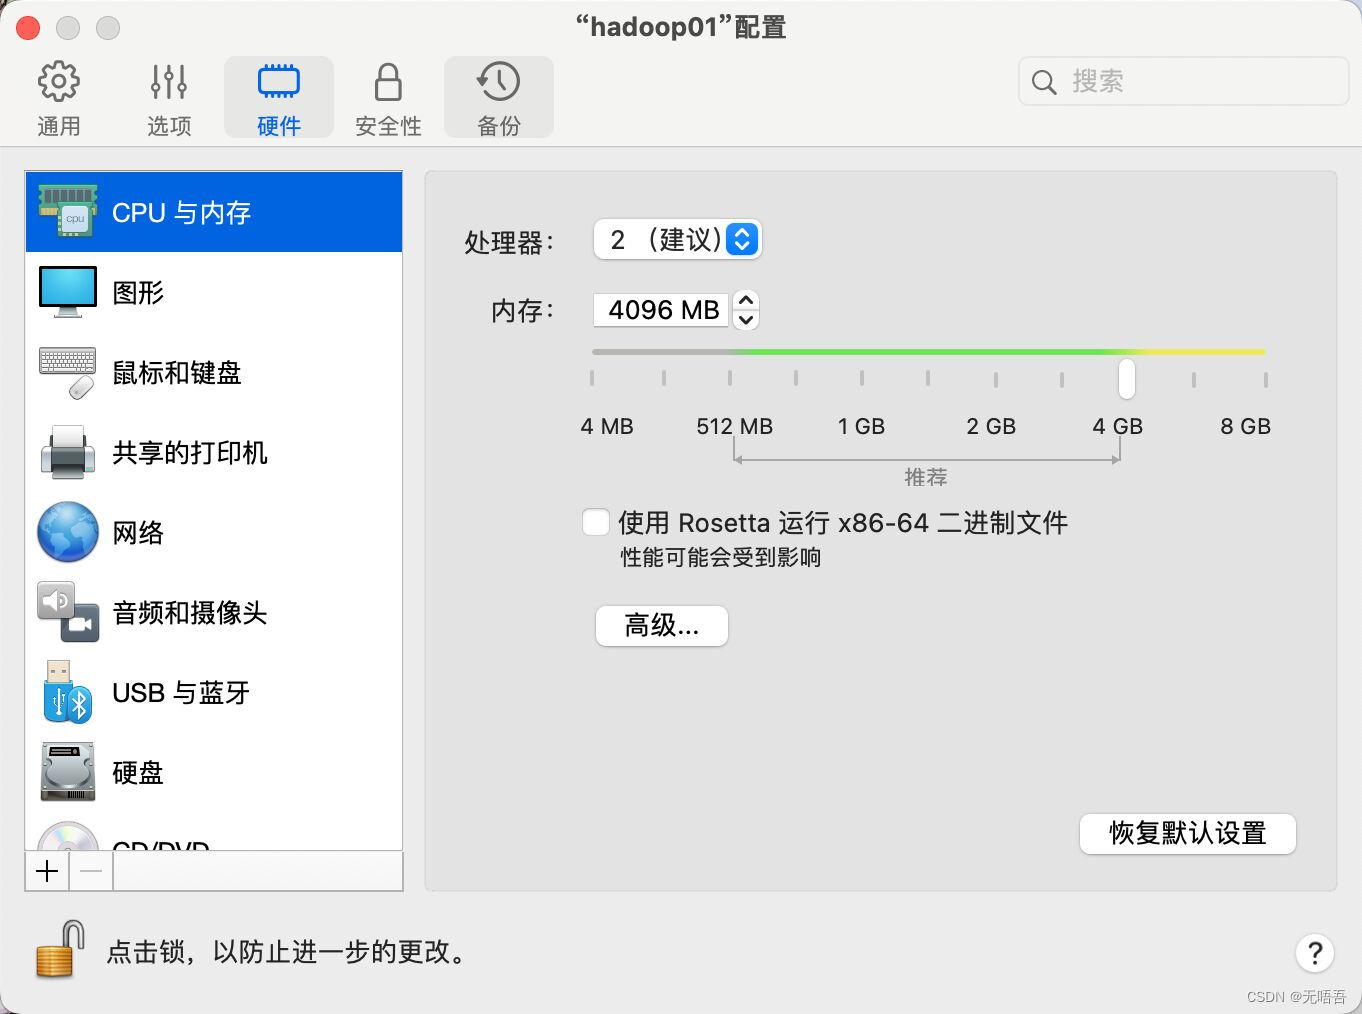
Task: Open help with the question mark button
Action: 1315,952
